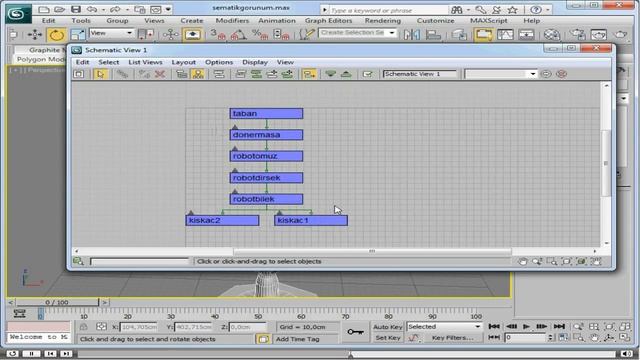Click the Schematic View name field
The image size is (640, 360).
420,74
